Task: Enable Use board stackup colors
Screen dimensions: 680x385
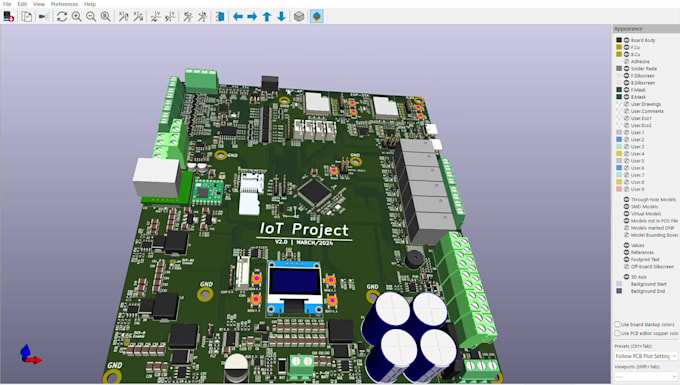Action: point(617,324)
